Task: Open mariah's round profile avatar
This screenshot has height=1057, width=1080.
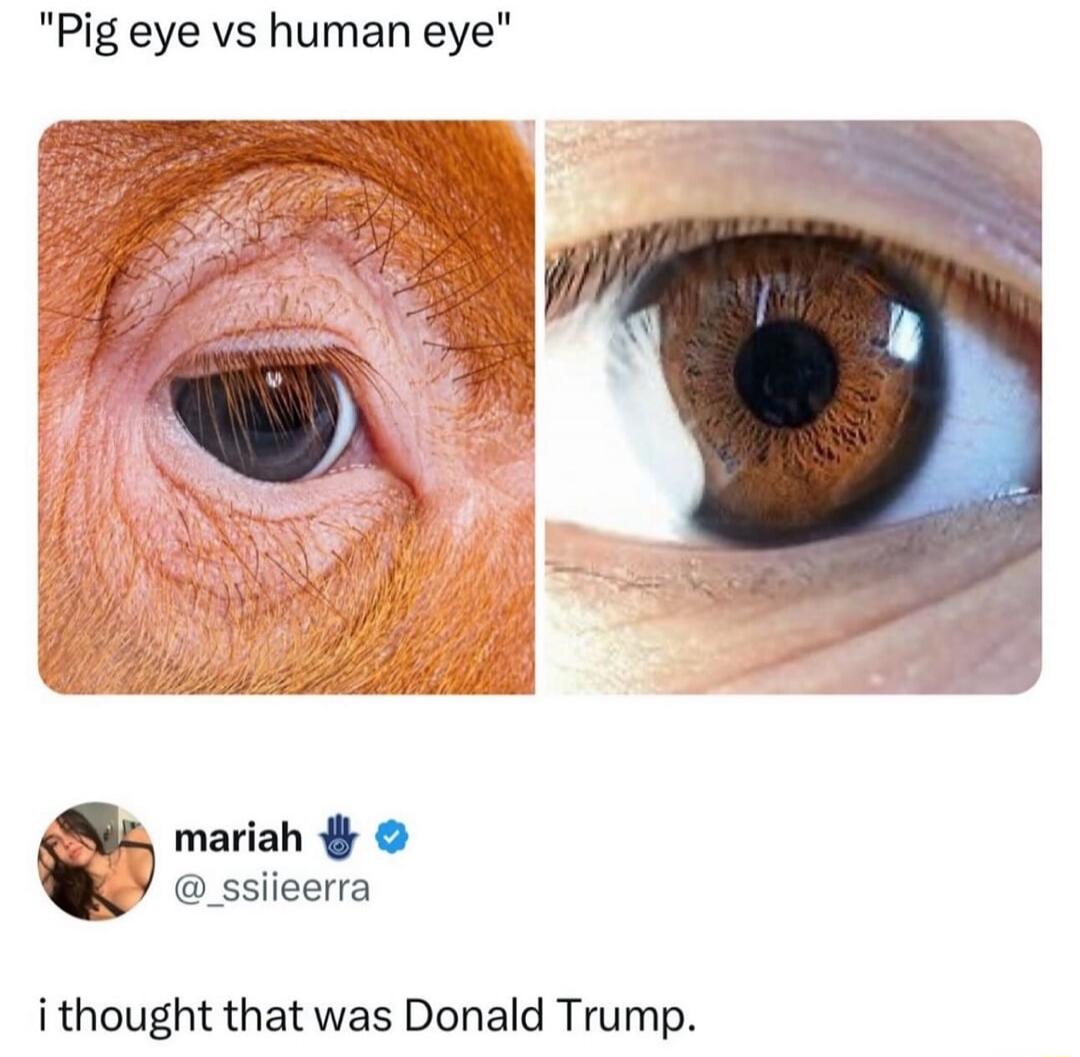Action: pyautogui.click(x=96, y=861)
